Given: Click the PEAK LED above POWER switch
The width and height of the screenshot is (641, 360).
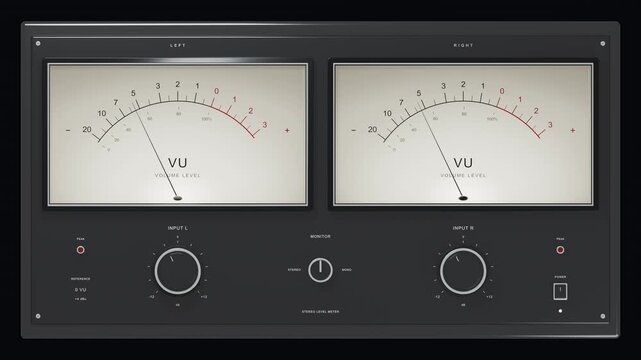Looking at the screenshot, I should point(560,250).
